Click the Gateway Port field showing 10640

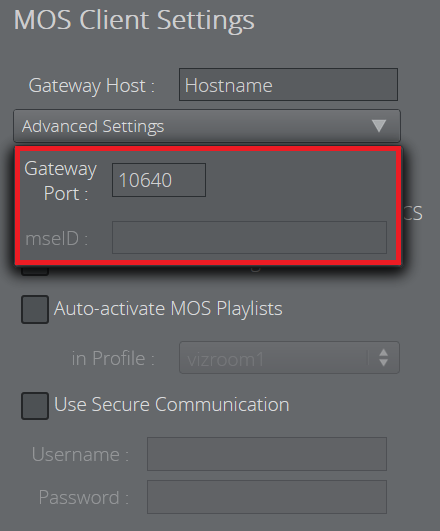[x=159, y=180]
